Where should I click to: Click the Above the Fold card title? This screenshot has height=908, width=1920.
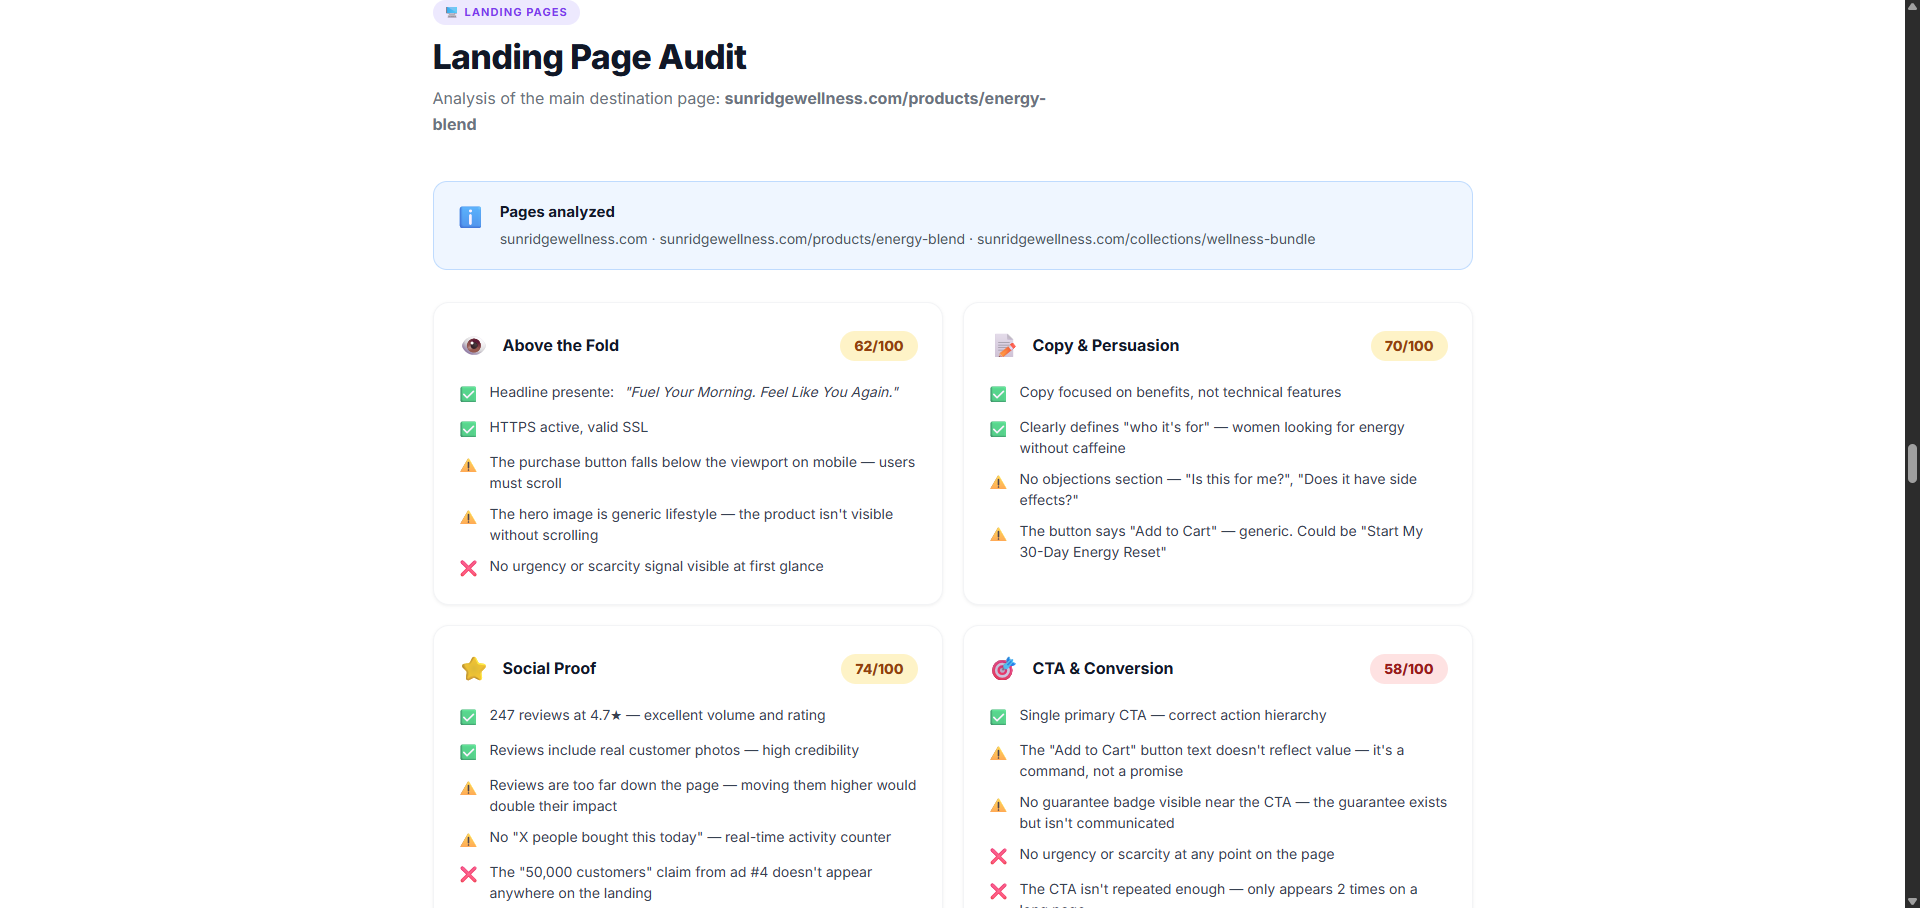tap(561, 346)
